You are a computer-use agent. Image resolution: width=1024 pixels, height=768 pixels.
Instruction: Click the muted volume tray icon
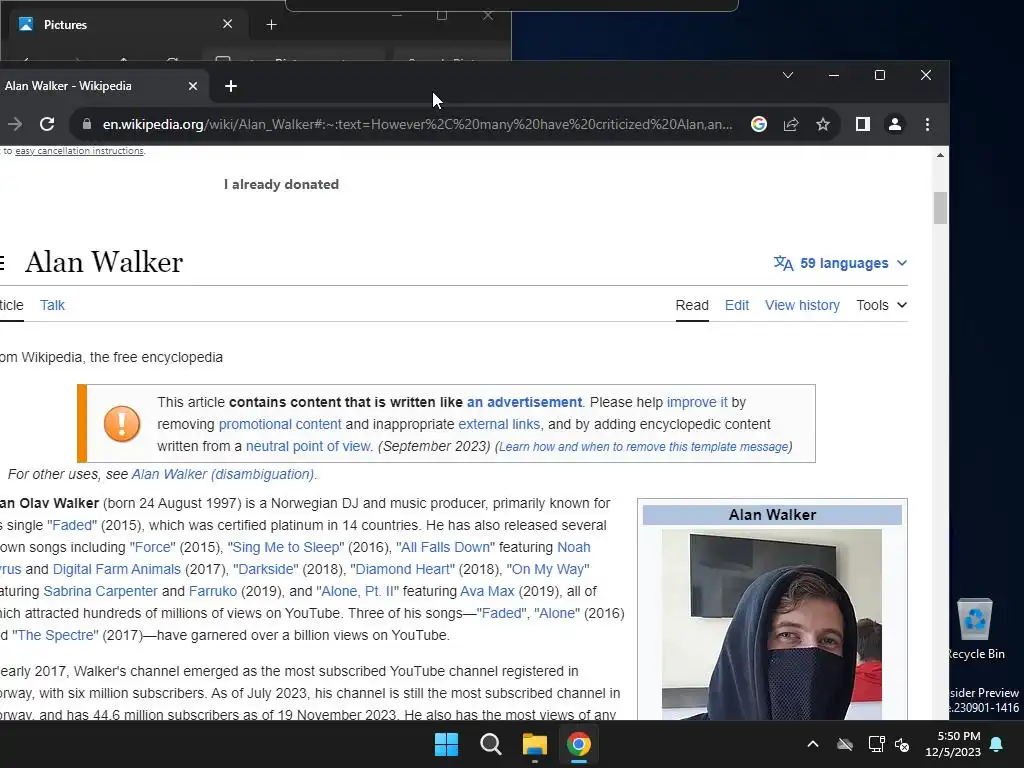pos(902,744)
